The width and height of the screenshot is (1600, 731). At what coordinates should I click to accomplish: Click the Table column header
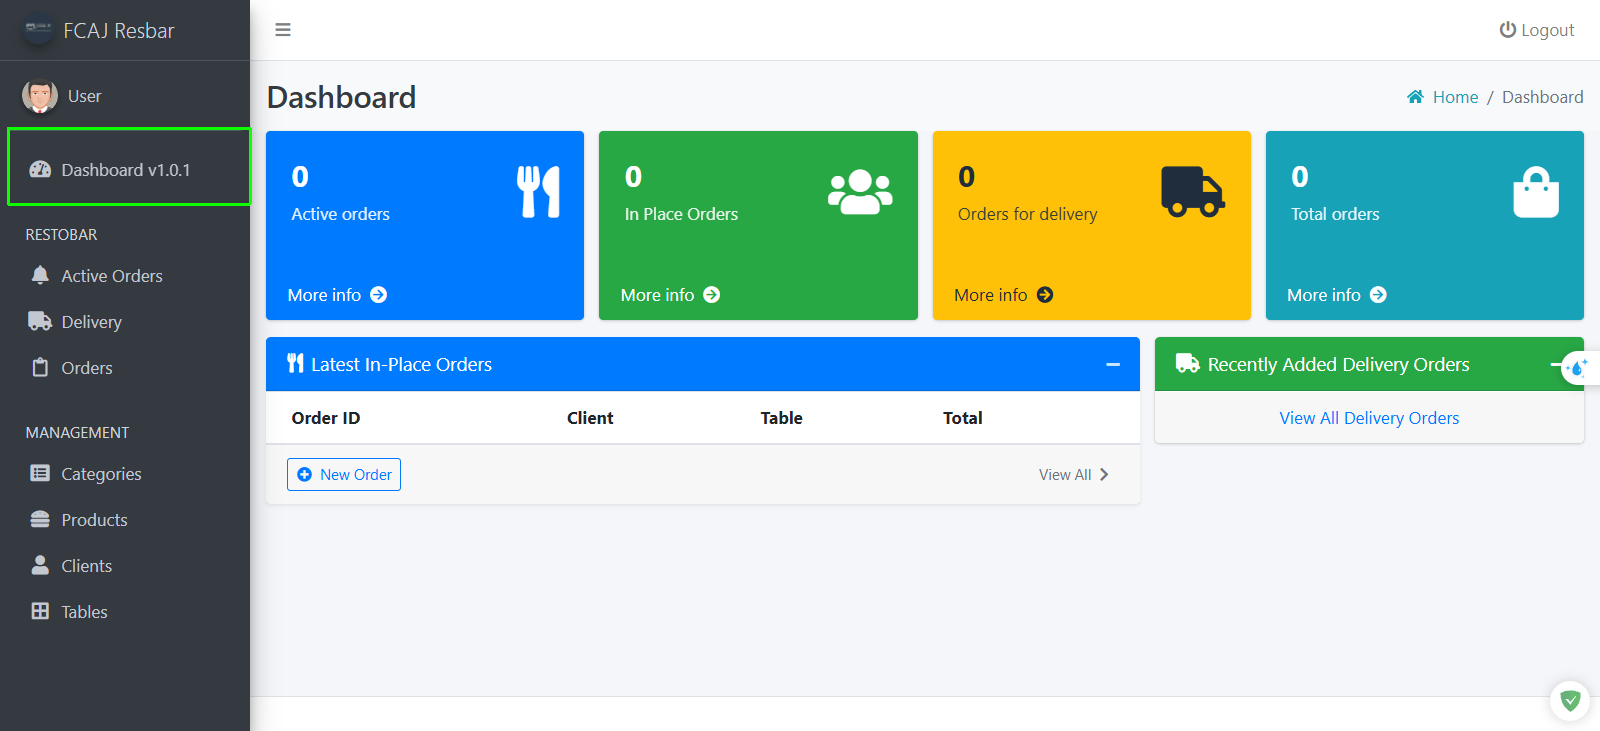click(781, 418)
